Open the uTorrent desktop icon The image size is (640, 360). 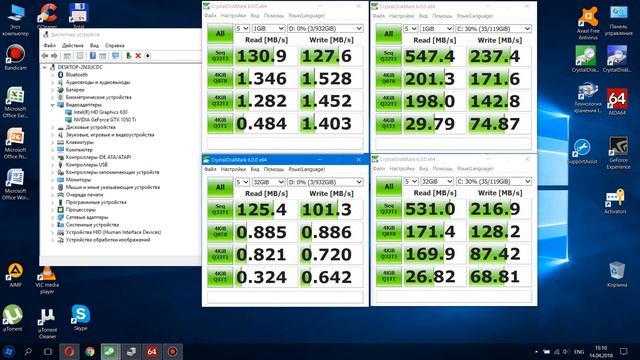click(13, 318)
